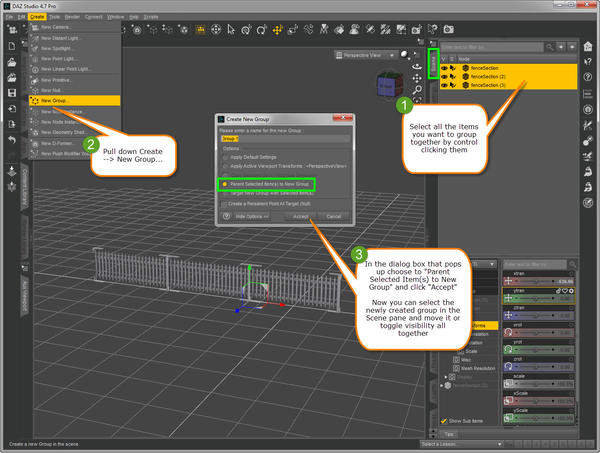Select Apply Active Viewport Transforms radio
Viewport: 600px width, 453px height.
[225, 166]
